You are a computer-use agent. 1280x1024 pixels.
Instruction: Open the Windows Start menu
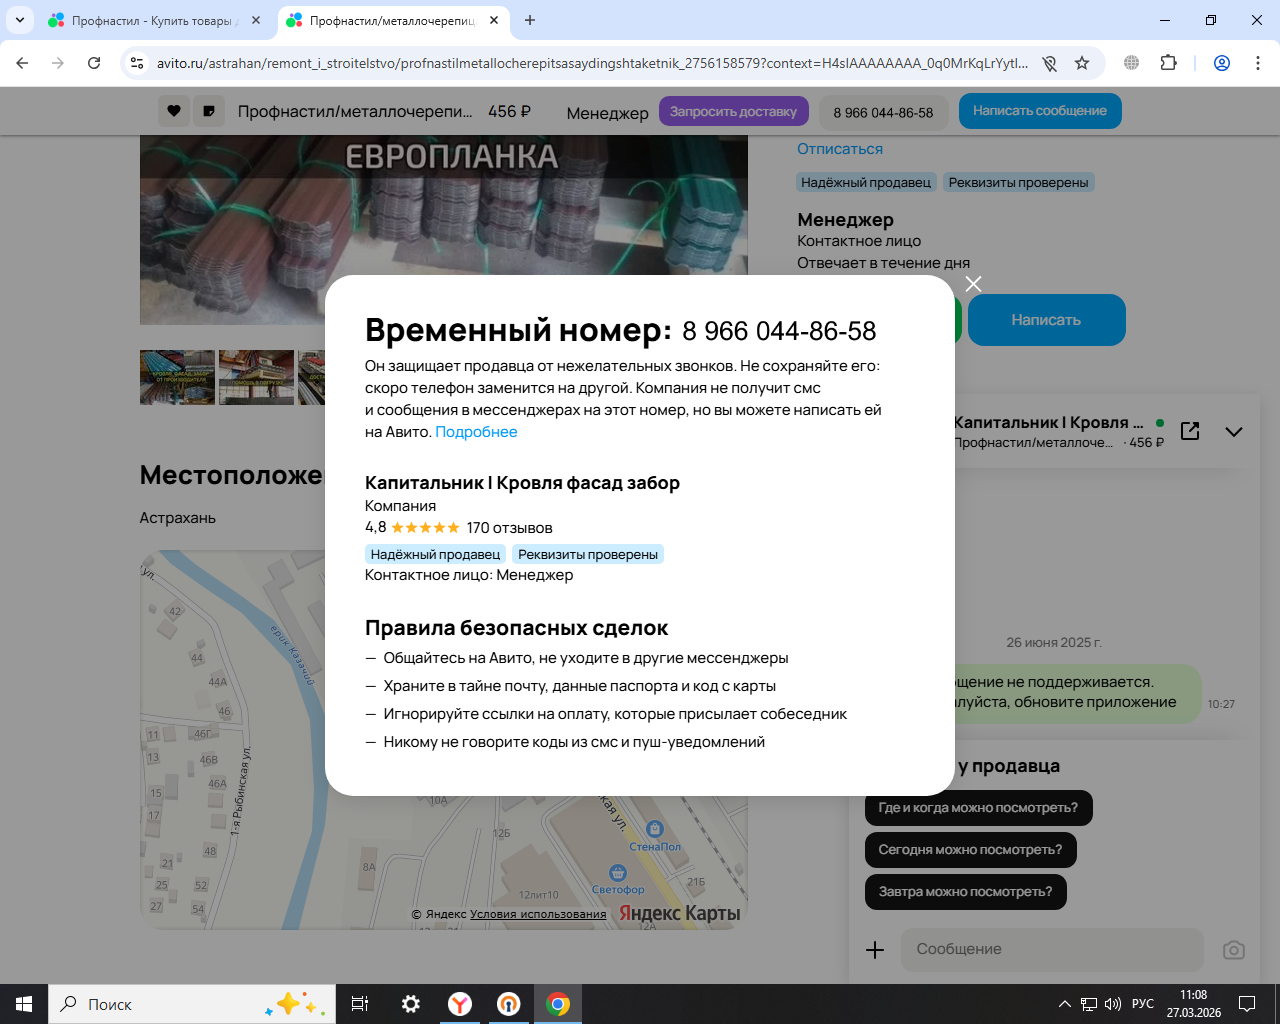pos(24,1004)
